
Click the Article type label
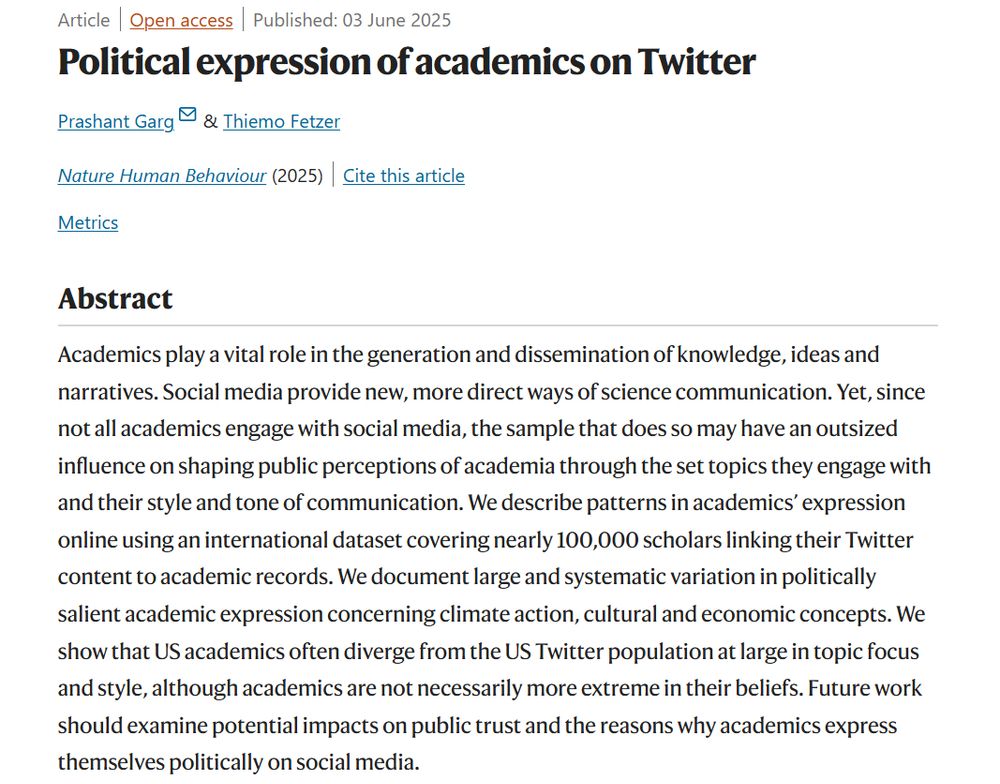pos(84,20)
